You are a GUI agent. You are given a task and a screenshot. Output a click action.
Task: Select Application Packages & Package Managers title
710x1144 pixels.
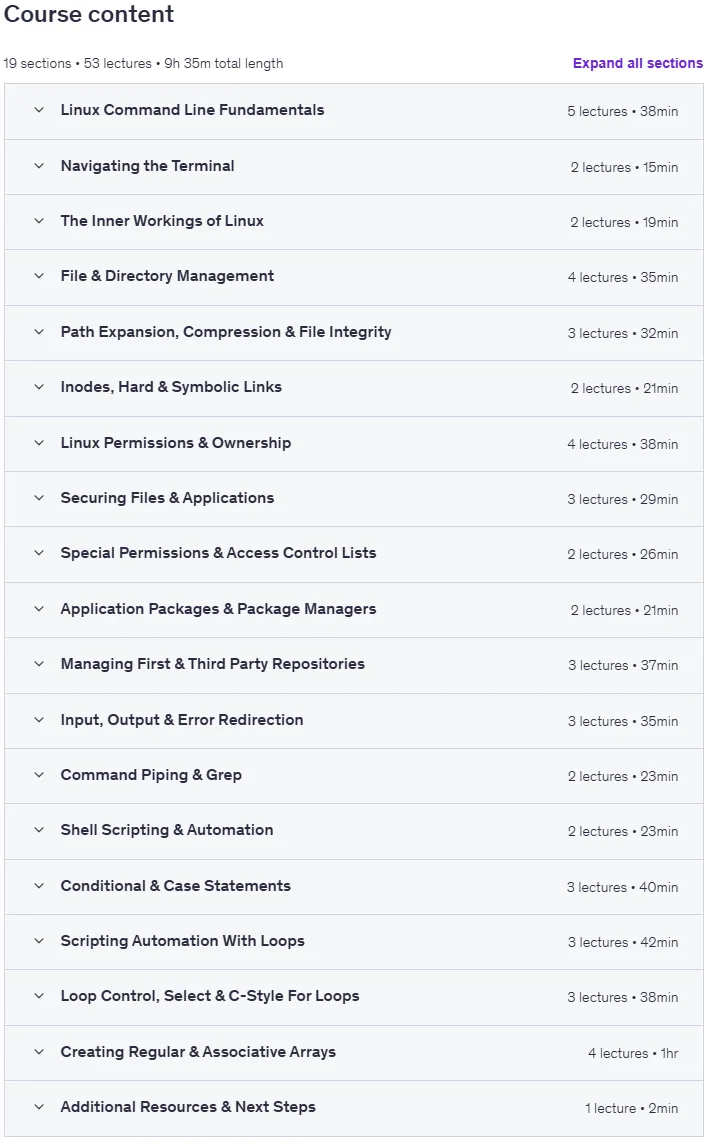click(x=218, y=609)
